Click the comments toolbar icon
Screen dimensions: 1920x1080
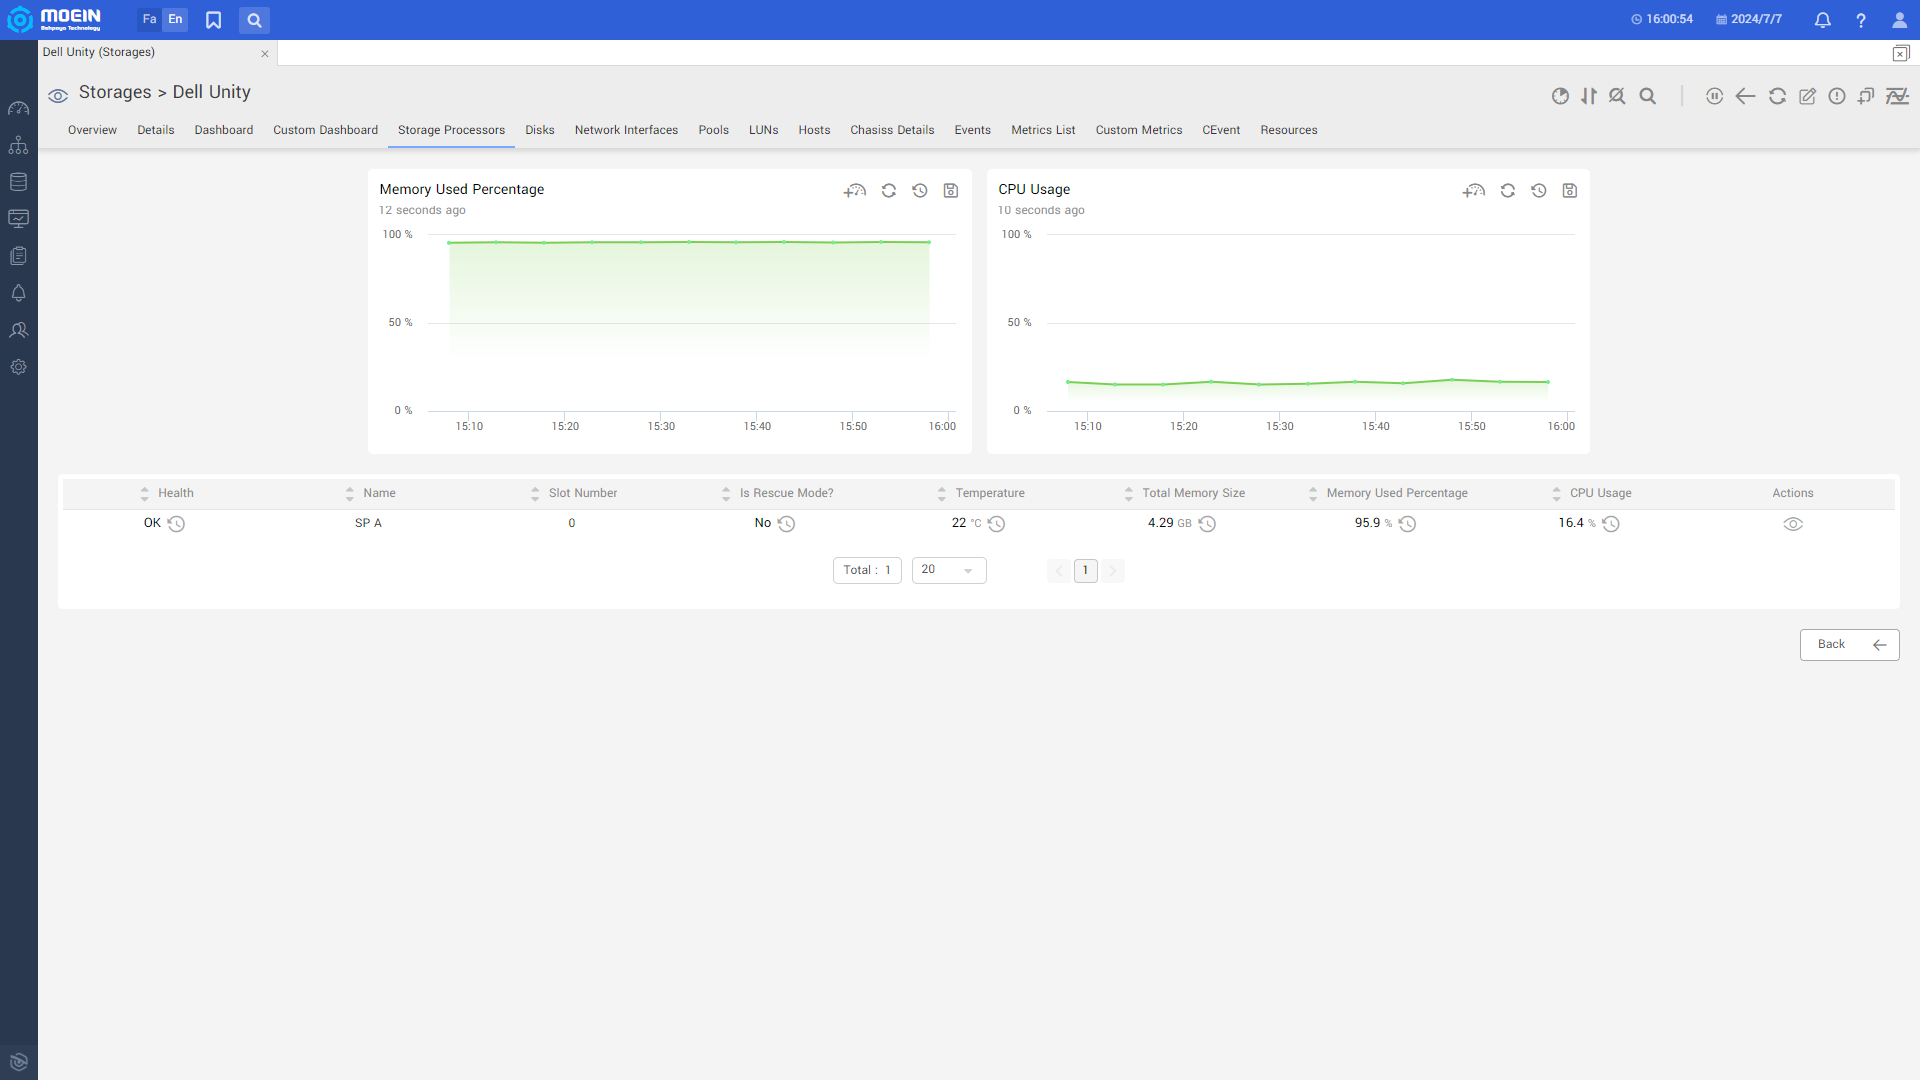1866,96
